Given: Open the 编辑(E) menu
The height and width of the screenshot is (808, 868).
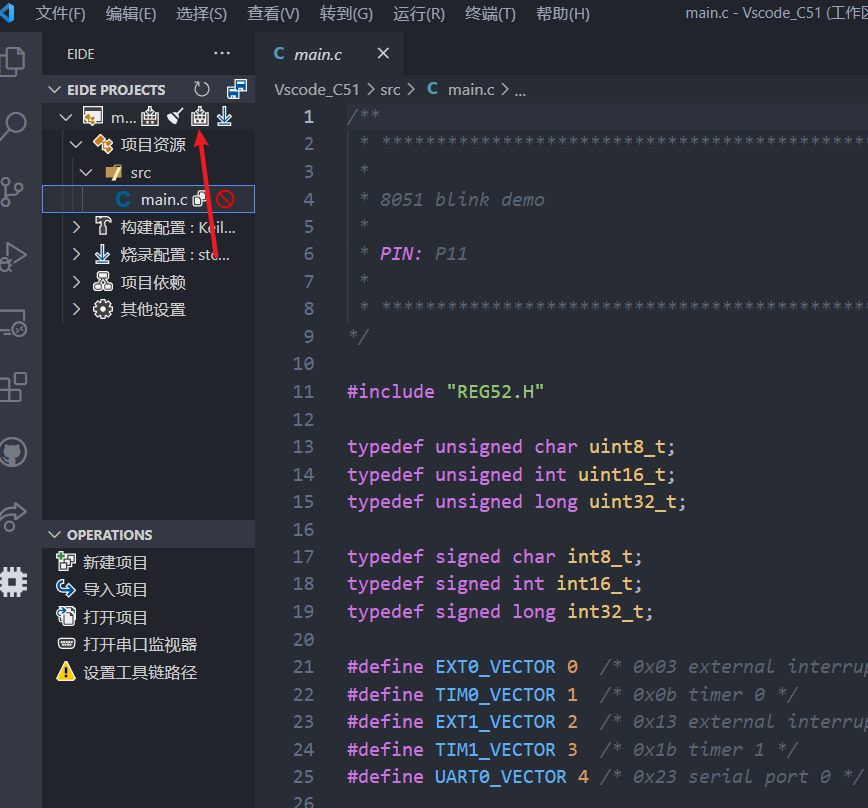Looking at the screenshot, I should pyautogui.click(x=131, y=13).
